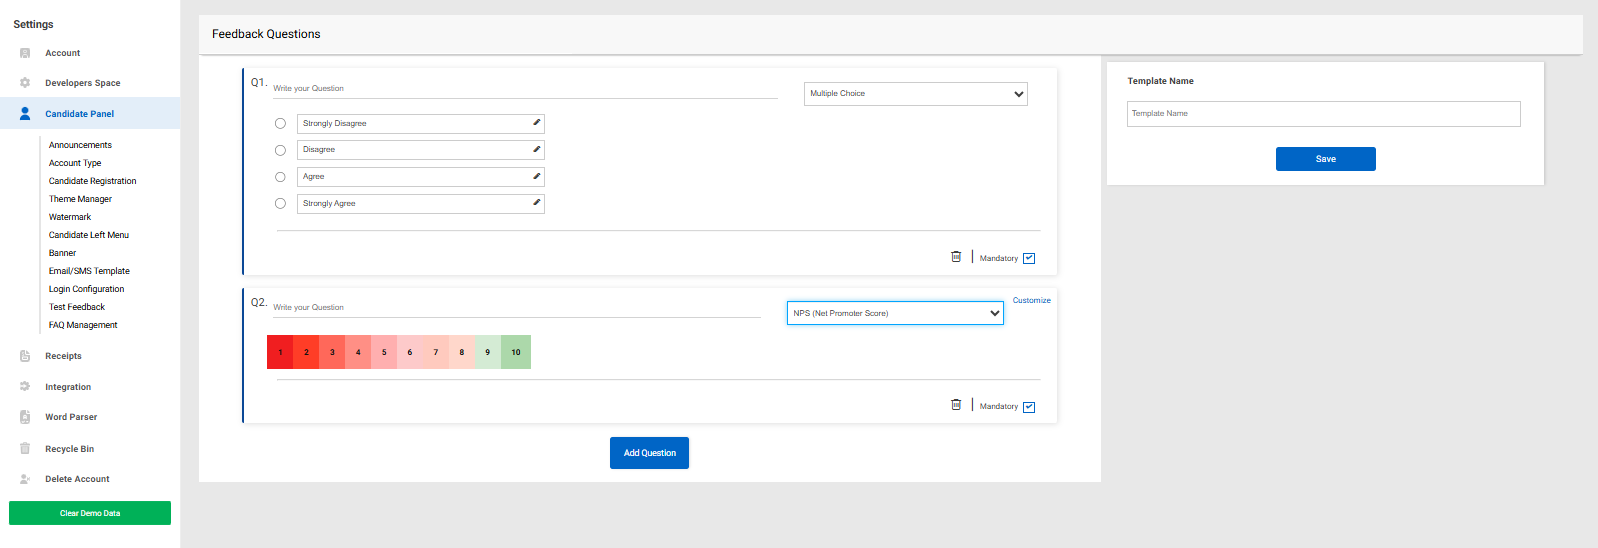Uncheck the Mandatory checkbox for Q1
The width and height of the screenshot is (1598, 548).
click(x=1029, y=258)
